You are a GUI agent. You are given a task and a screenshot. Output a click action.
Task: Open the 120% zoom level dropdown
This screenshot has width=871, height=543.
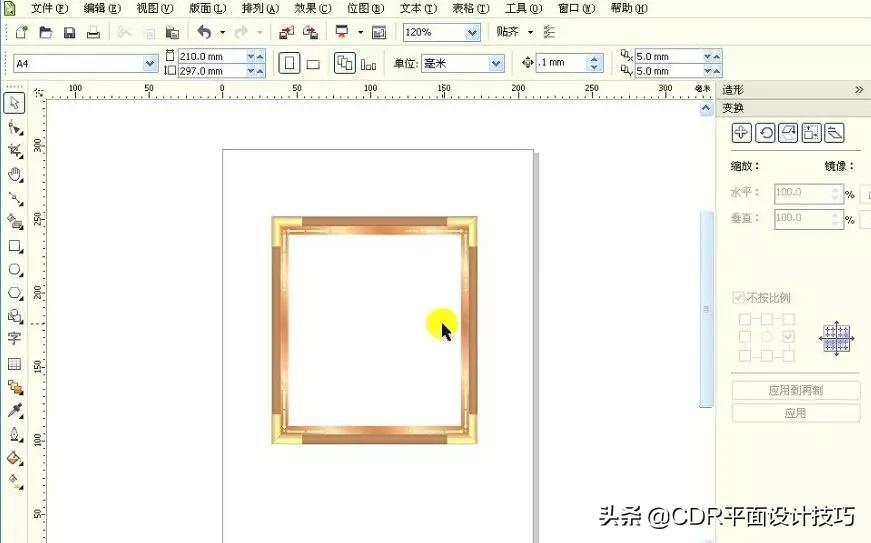[472, 33]
